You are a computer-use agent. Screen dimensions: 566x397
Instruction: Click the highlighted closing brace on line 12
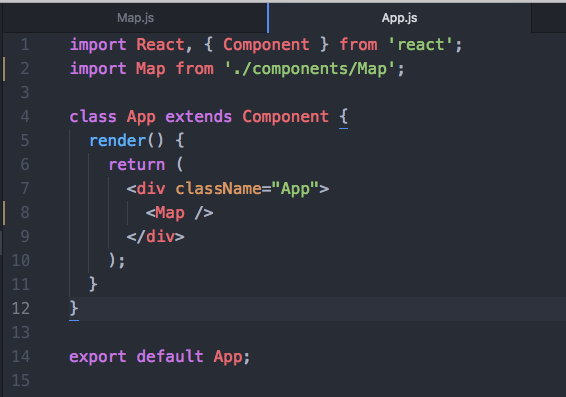pyautogui.click(x=74, y=309)
